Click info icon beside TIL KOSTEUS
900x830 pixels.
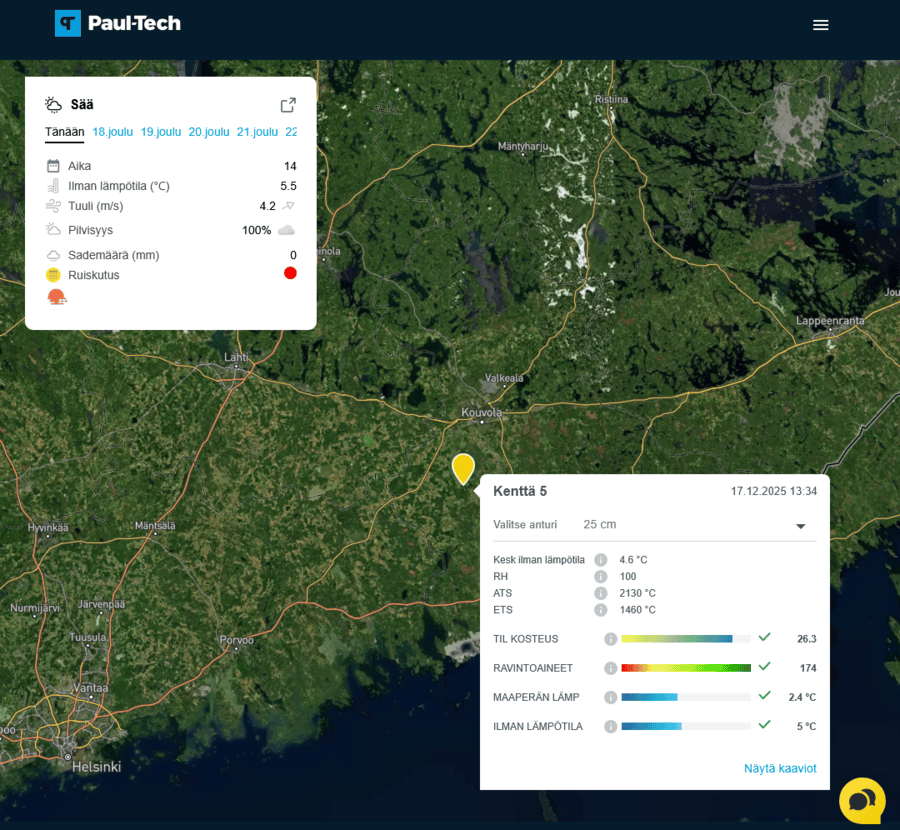[610, 639]
